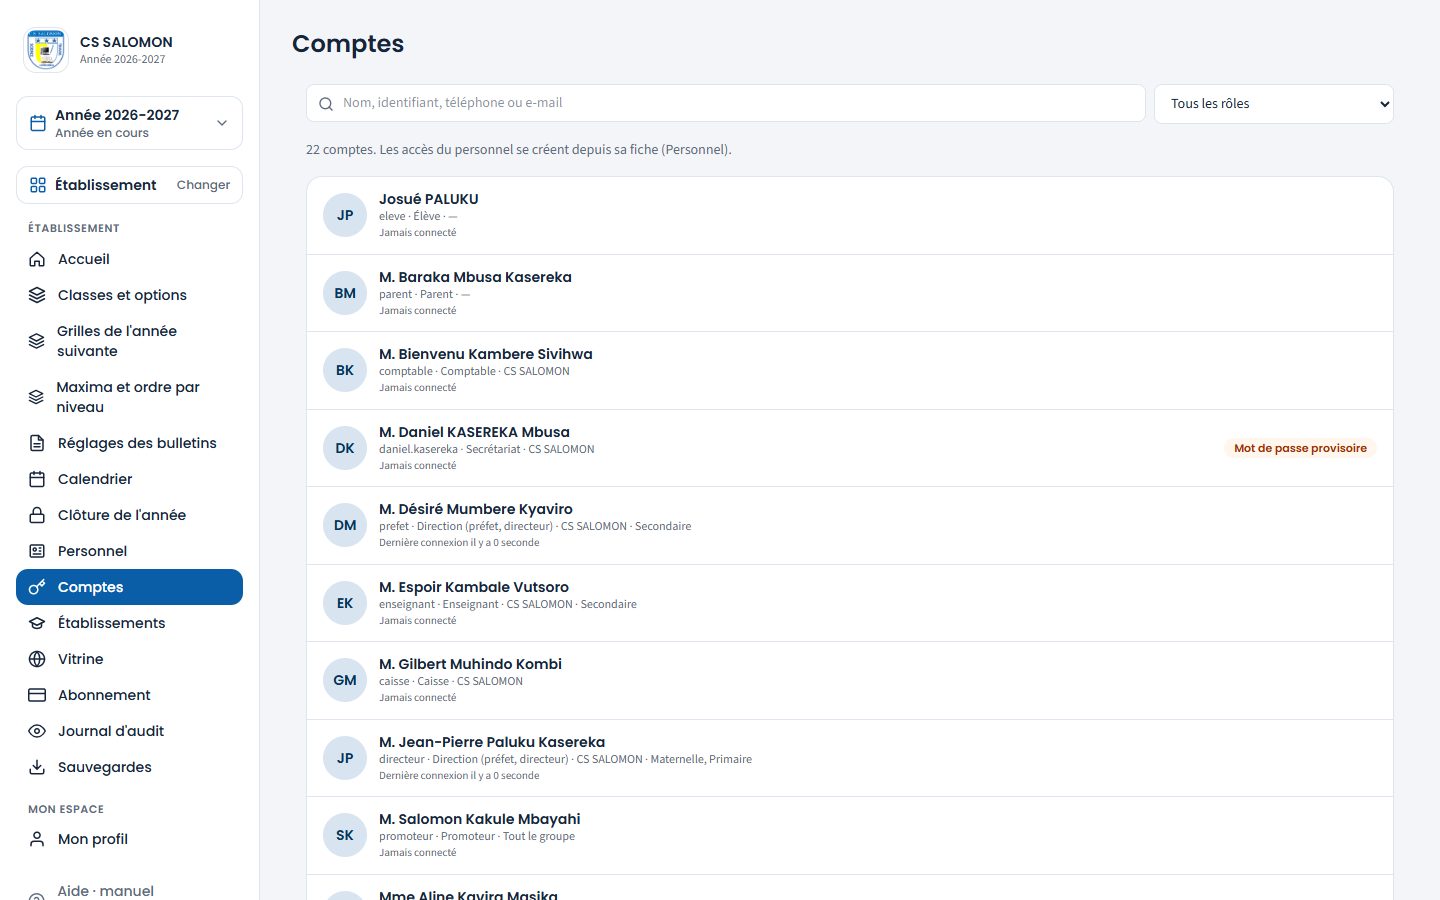
Task: Click the graduation cap icon for Établissements
Action: [x=37, y=623]
